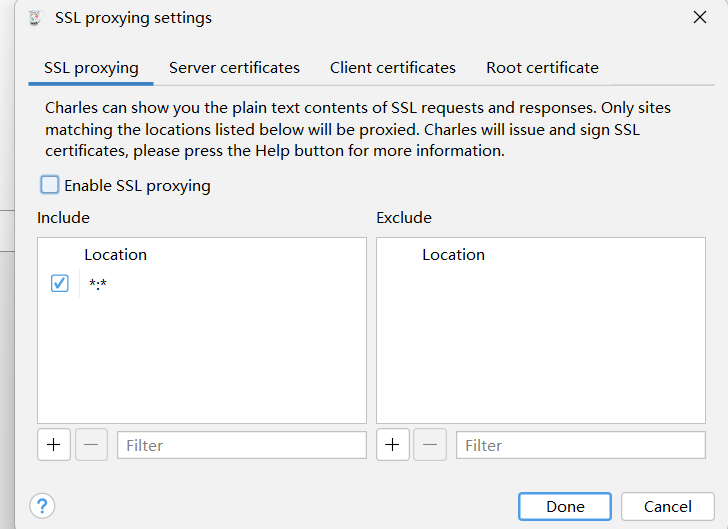This screenshot has height=529, width=728.
Task: Add a new Include location with plus button
Action: 54,445
